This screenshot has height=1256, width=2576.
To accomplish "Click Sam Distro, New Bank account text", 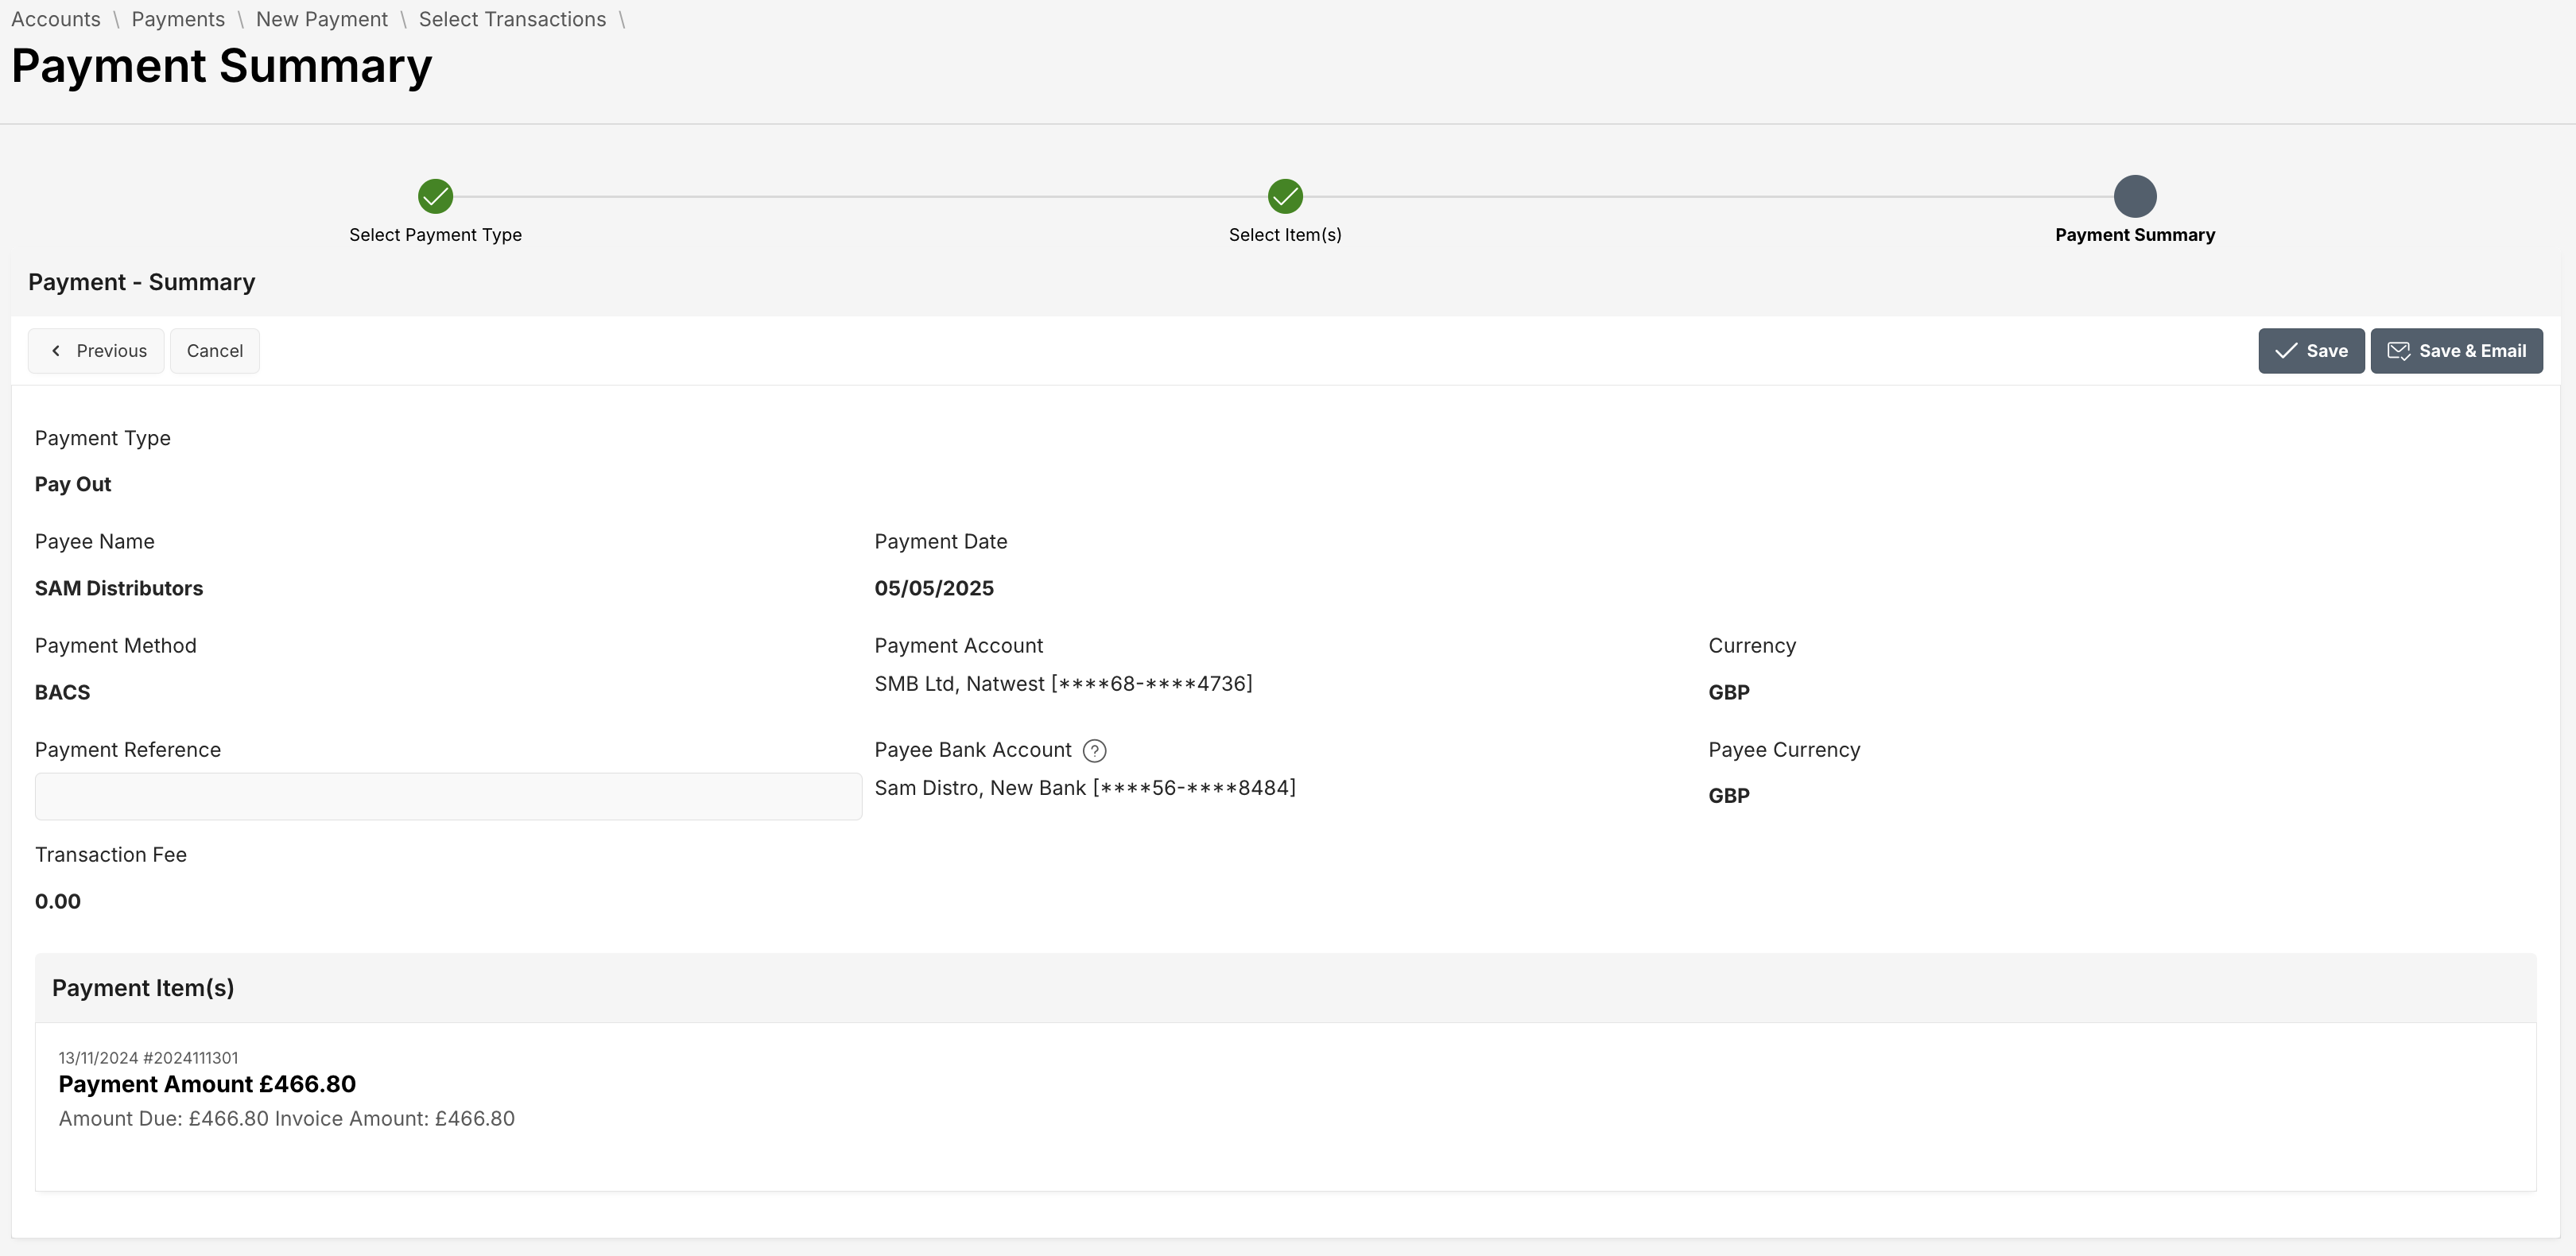I will [1085, 788].
